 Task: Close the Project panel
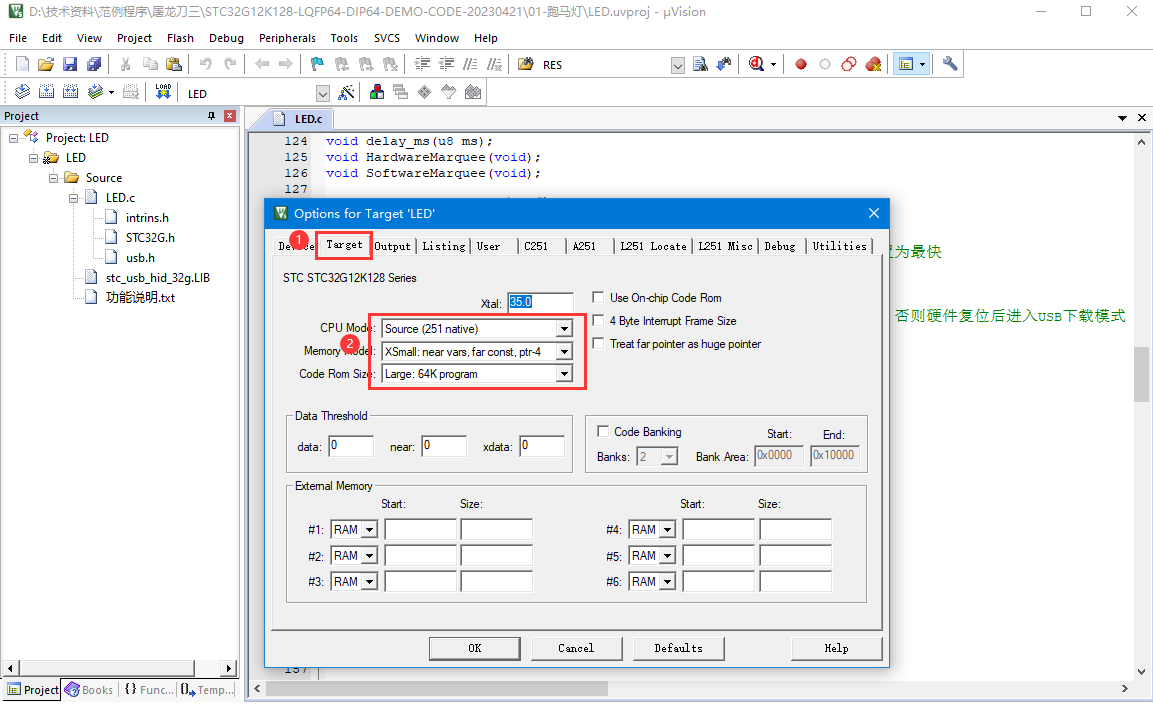click(x=229, y=116)
